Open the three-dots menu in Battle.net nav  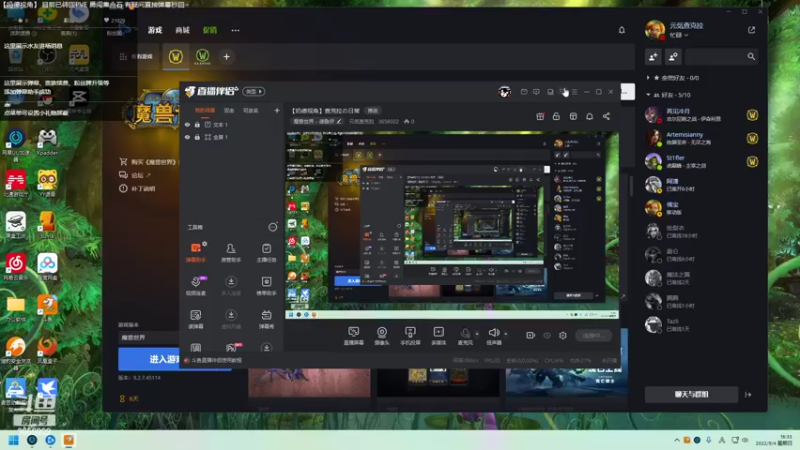coord(235,30)
